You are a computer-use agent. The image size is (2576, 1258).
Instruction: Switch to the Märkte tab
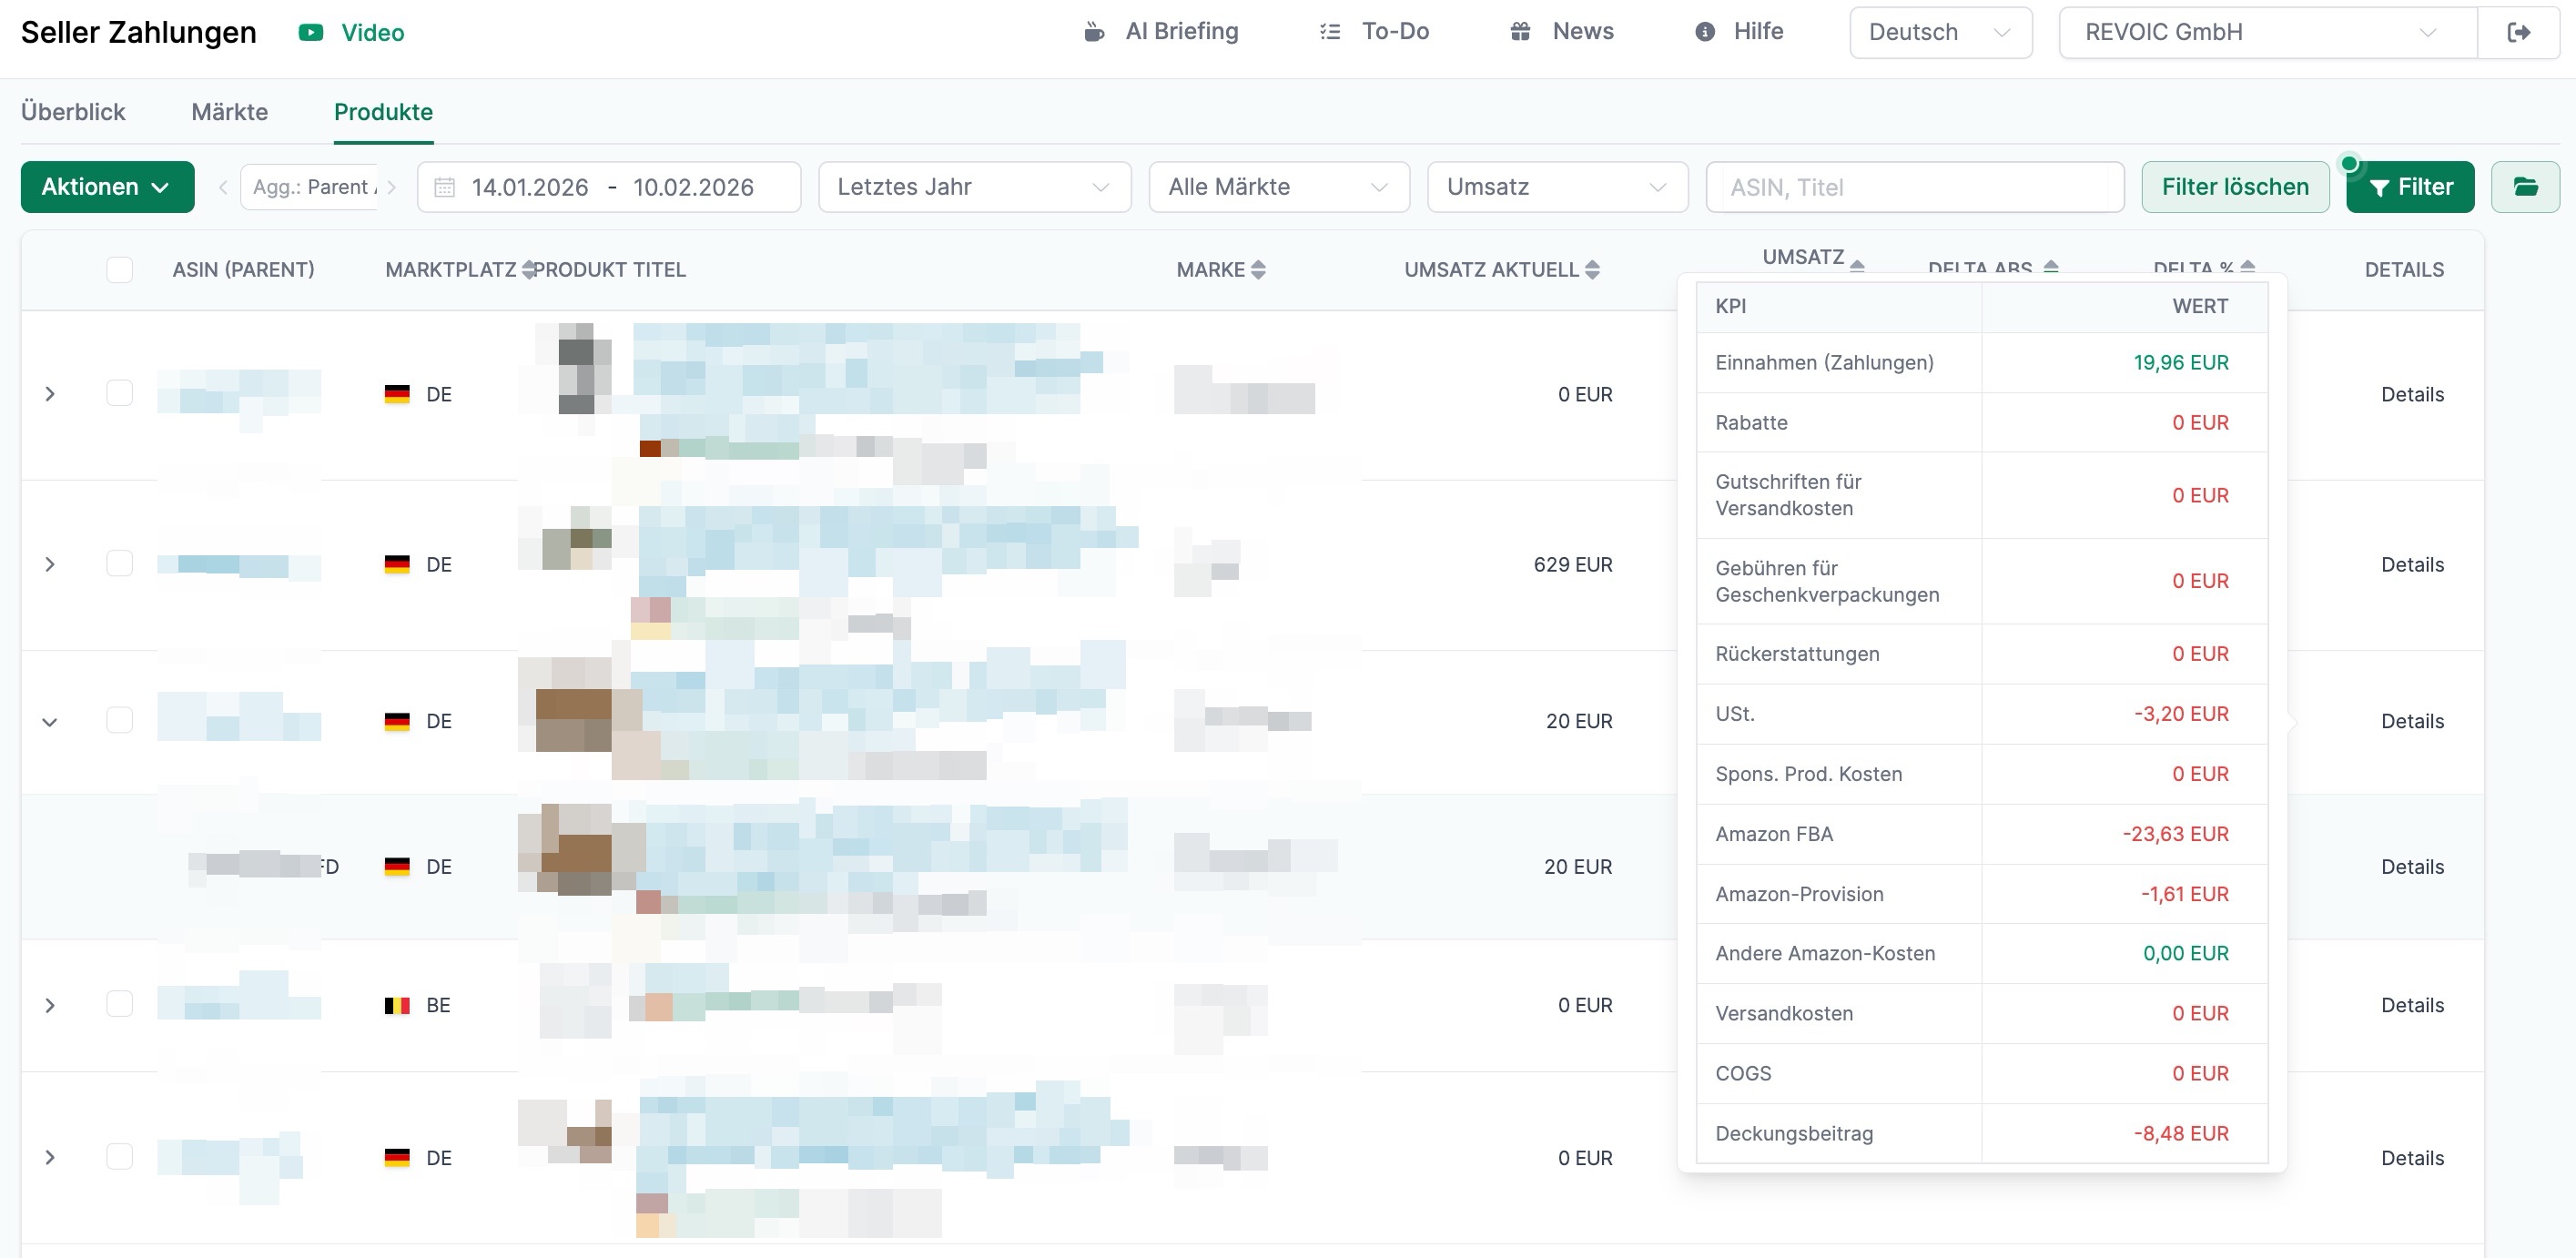229,112
